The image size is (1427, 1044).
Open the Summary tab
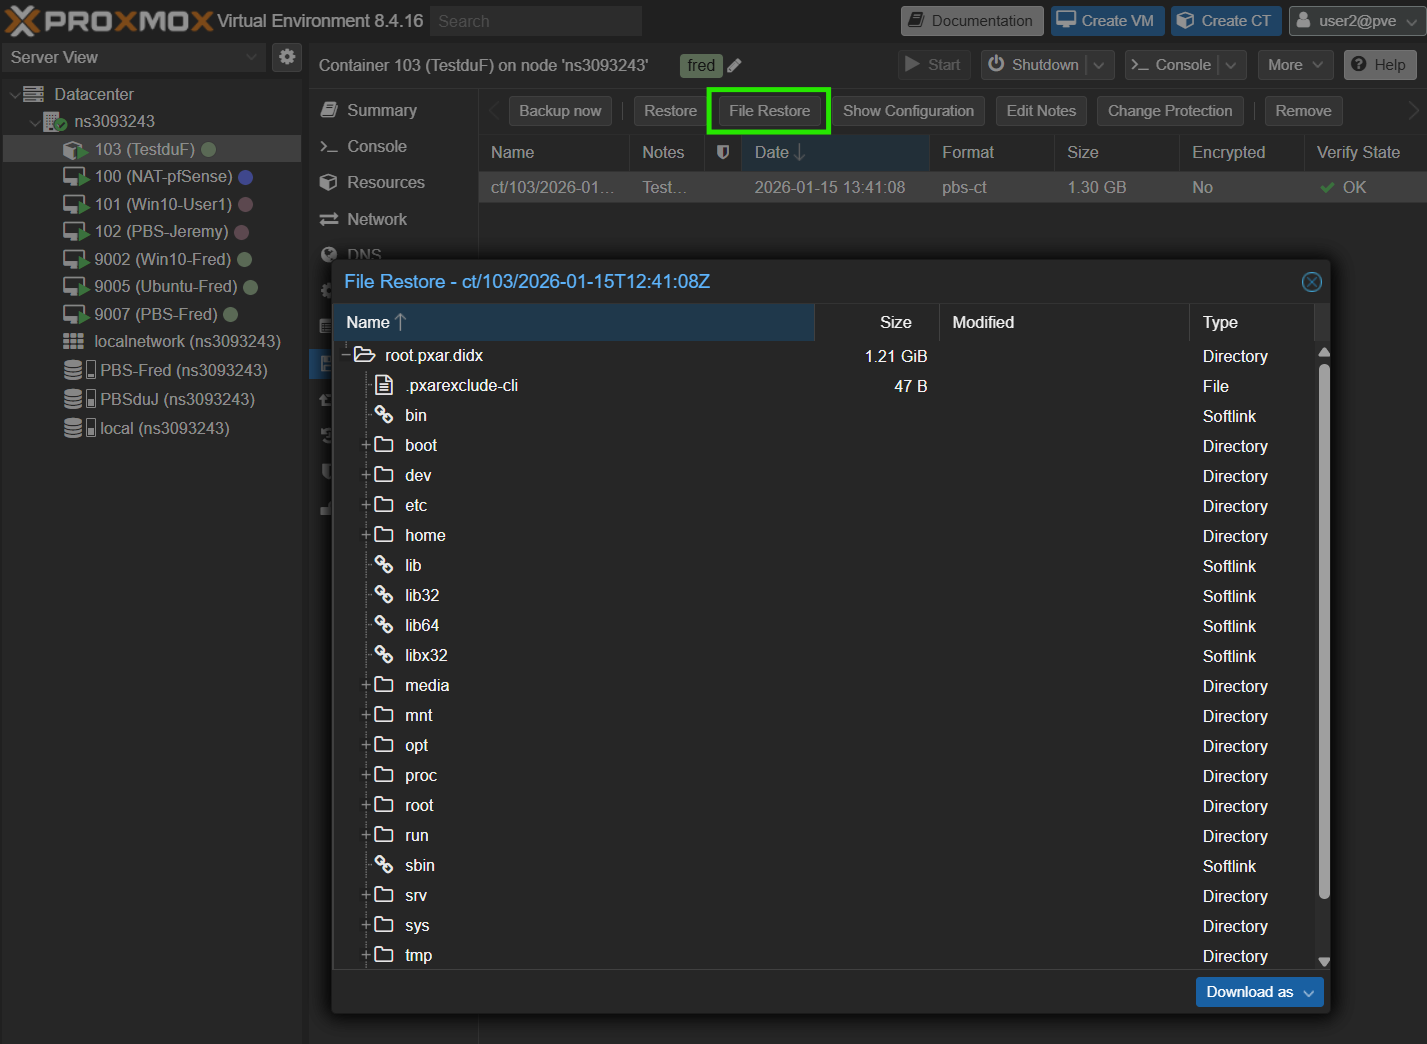(381, 110)
